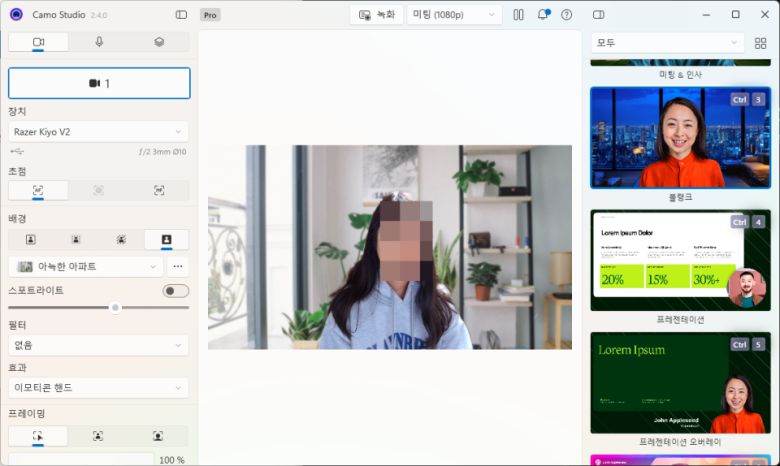Switch to the microphone audio tab

click(x=99, y=42)
